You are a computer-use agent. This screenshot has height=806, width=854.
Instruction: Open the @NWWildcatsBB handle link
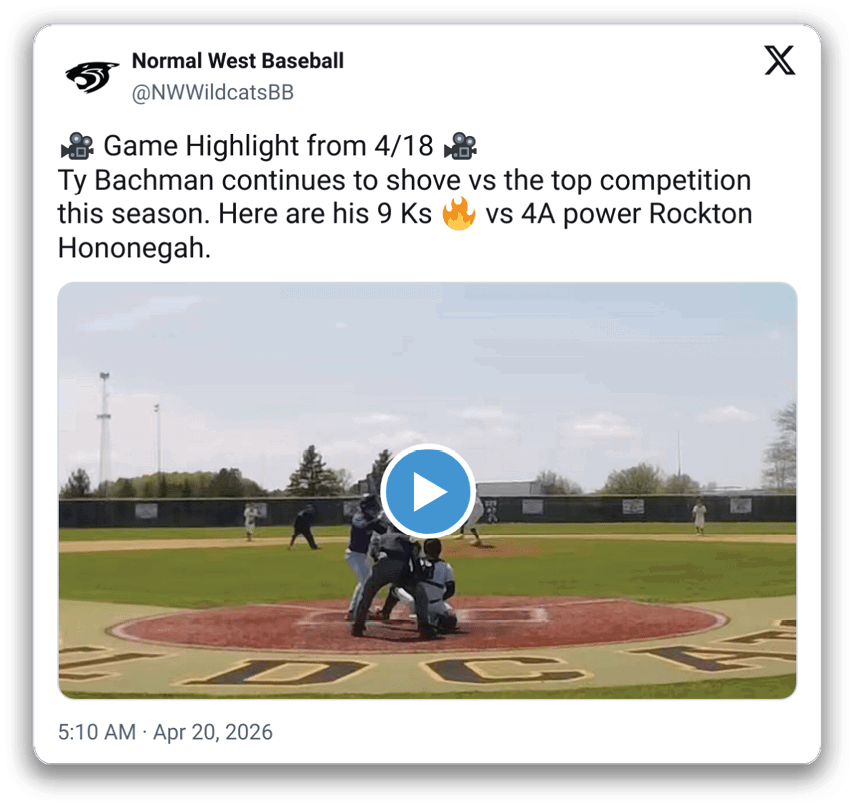pos(212,93)
